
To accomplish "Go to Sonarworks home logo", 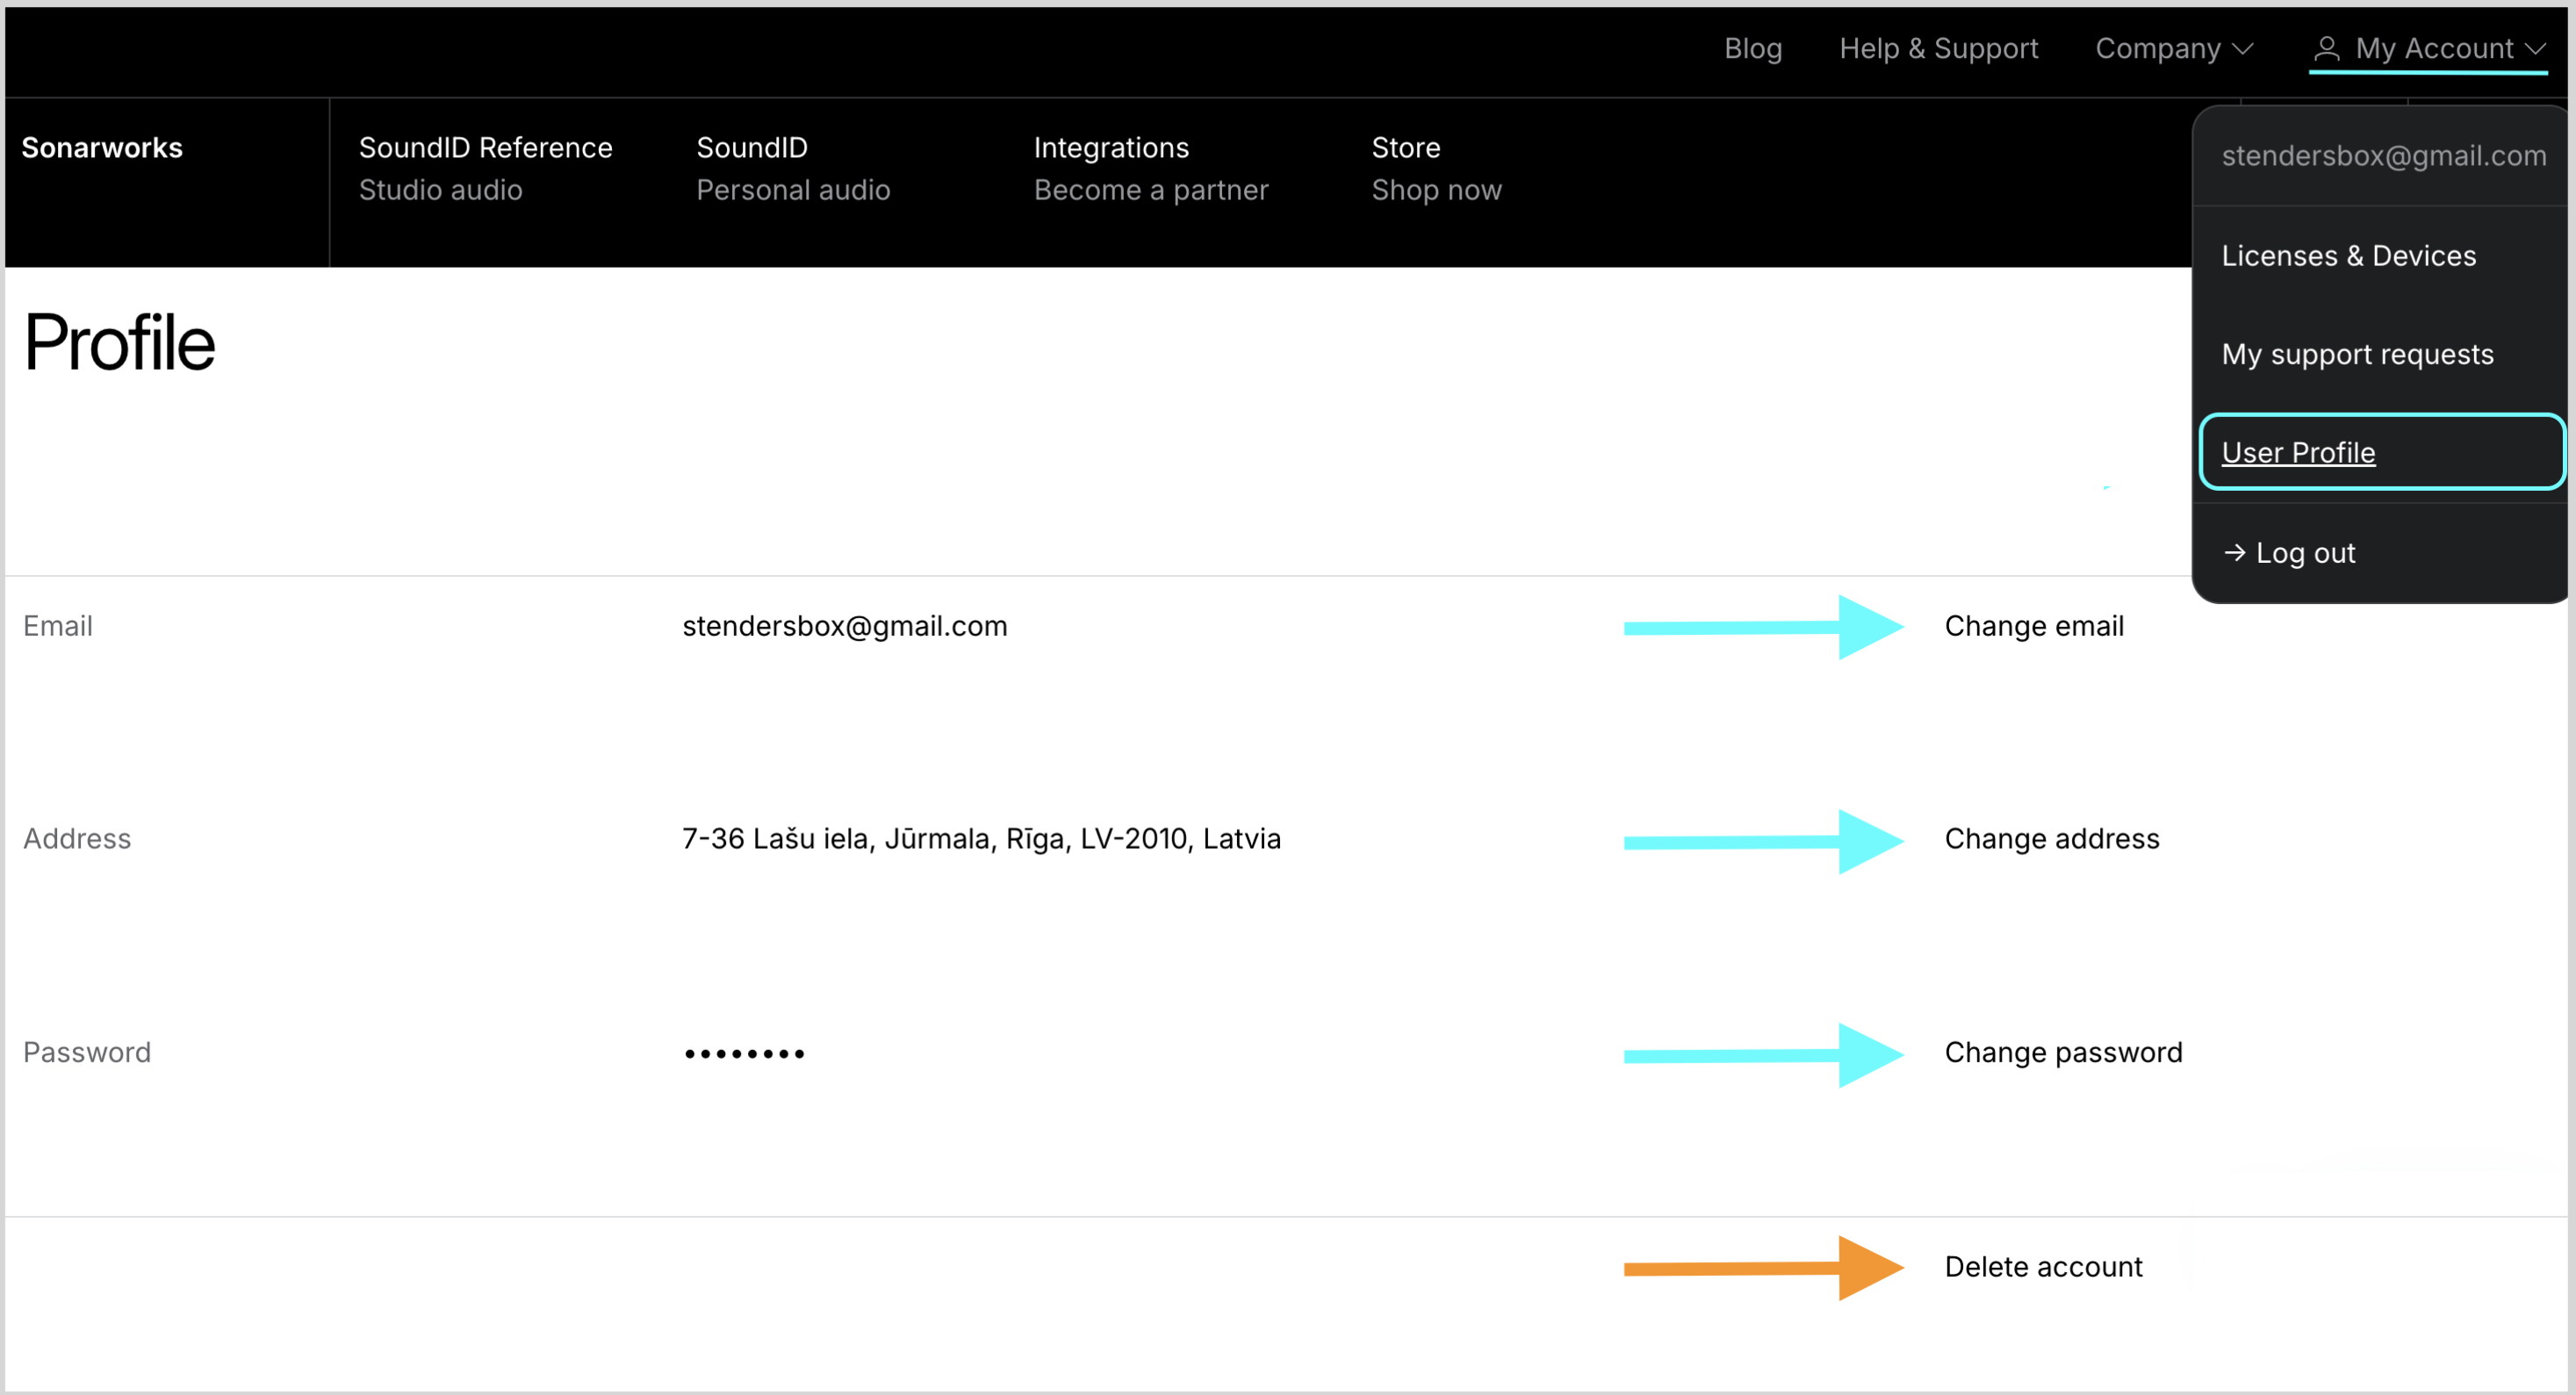I will pos(102,147).
